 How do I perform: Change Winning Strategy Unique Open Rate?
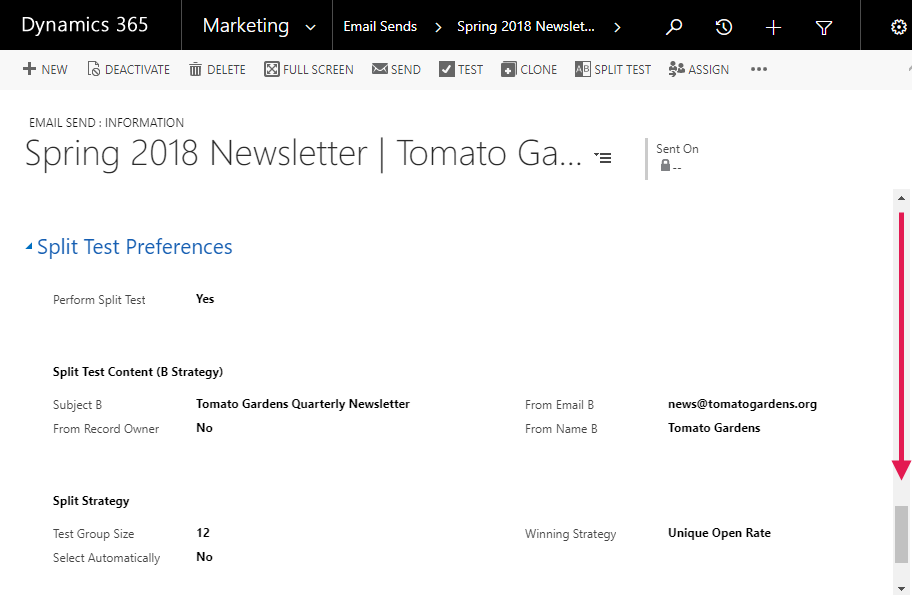point(719,533)
